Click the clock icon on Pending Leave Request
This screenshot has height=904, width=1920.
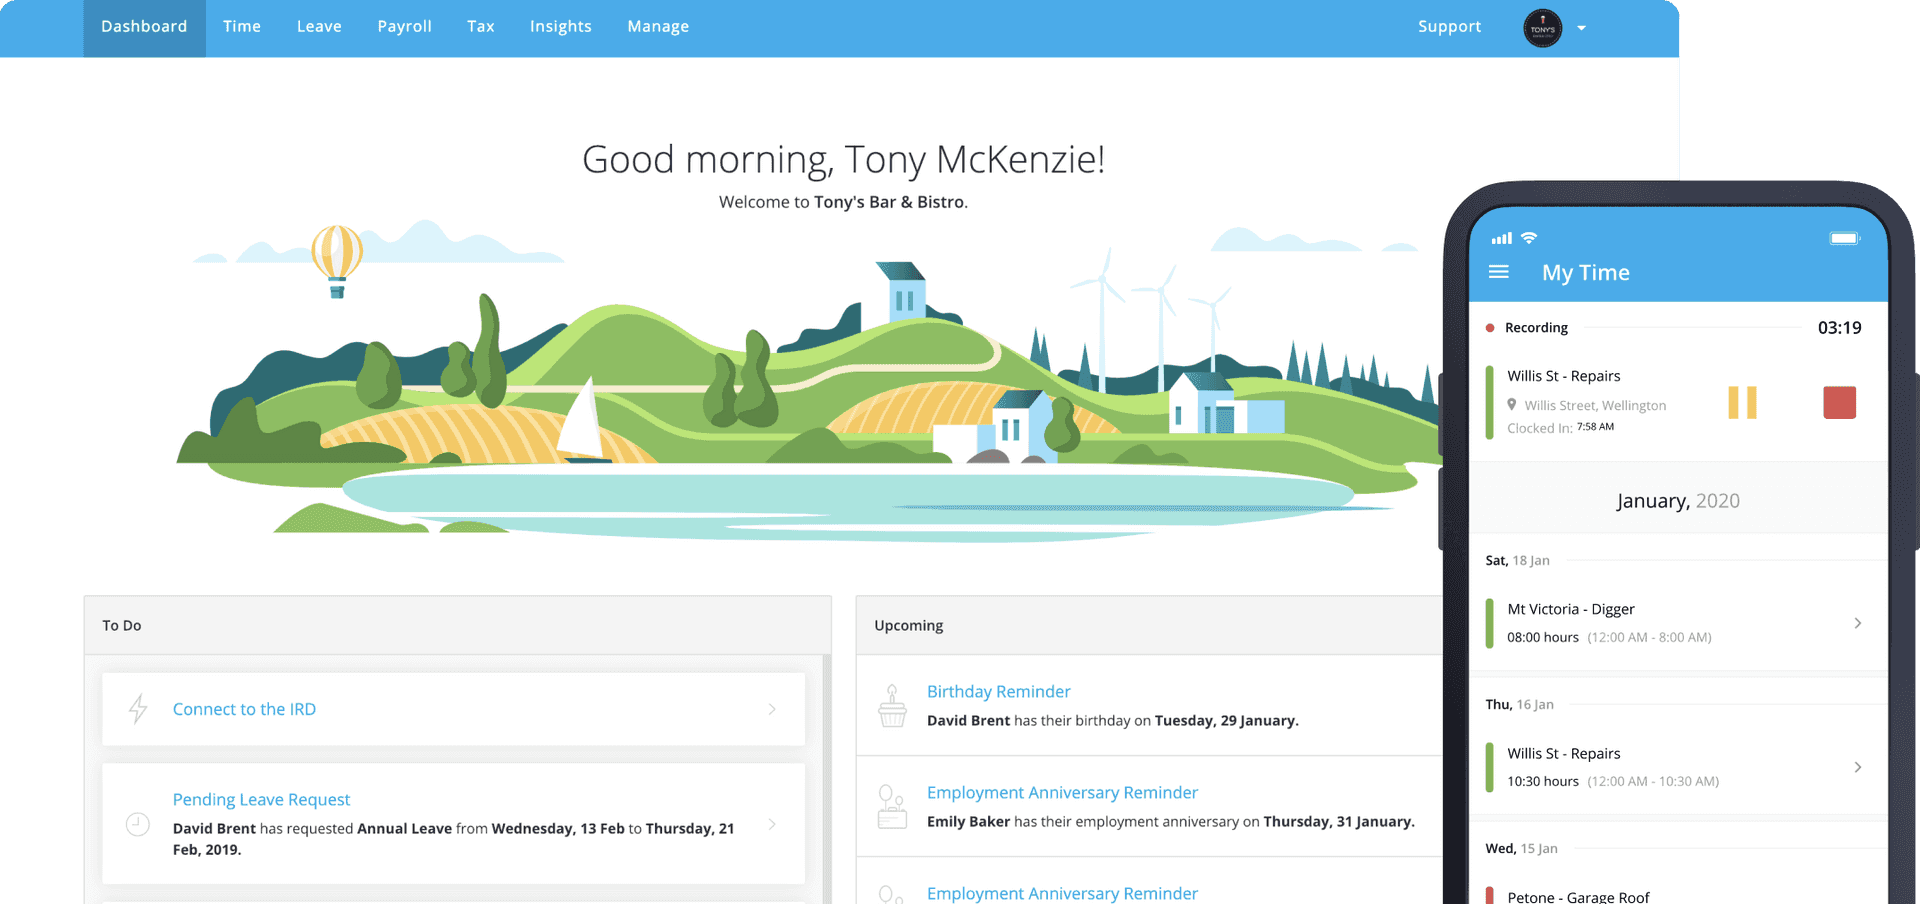pyautogui.click(x=137, y=824)
